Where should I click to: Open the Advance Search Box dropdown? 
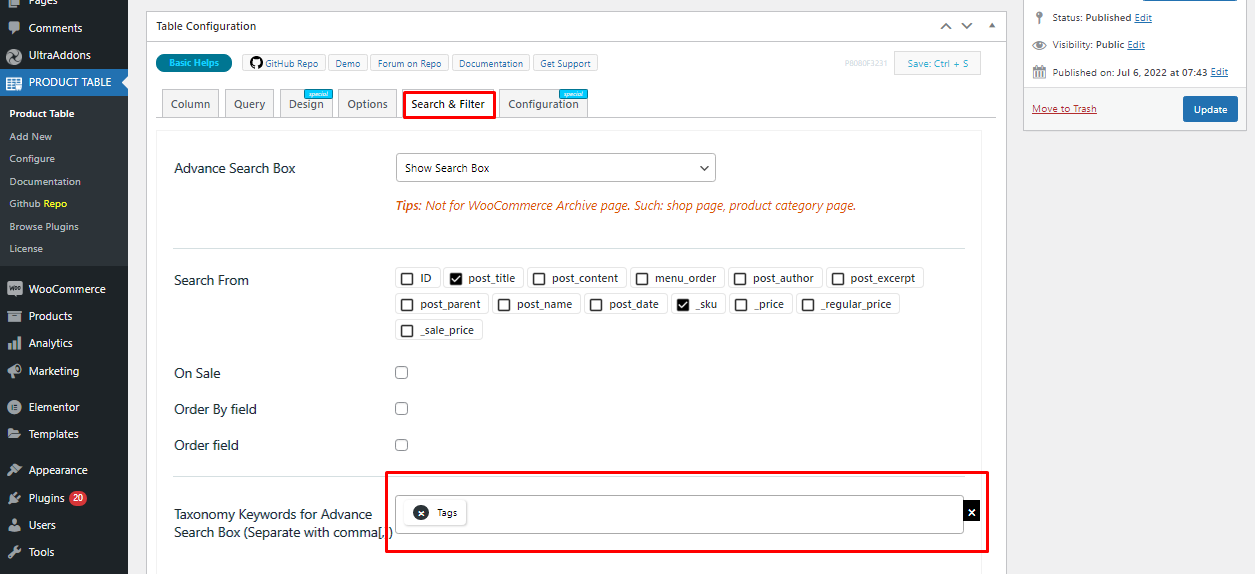556,168
